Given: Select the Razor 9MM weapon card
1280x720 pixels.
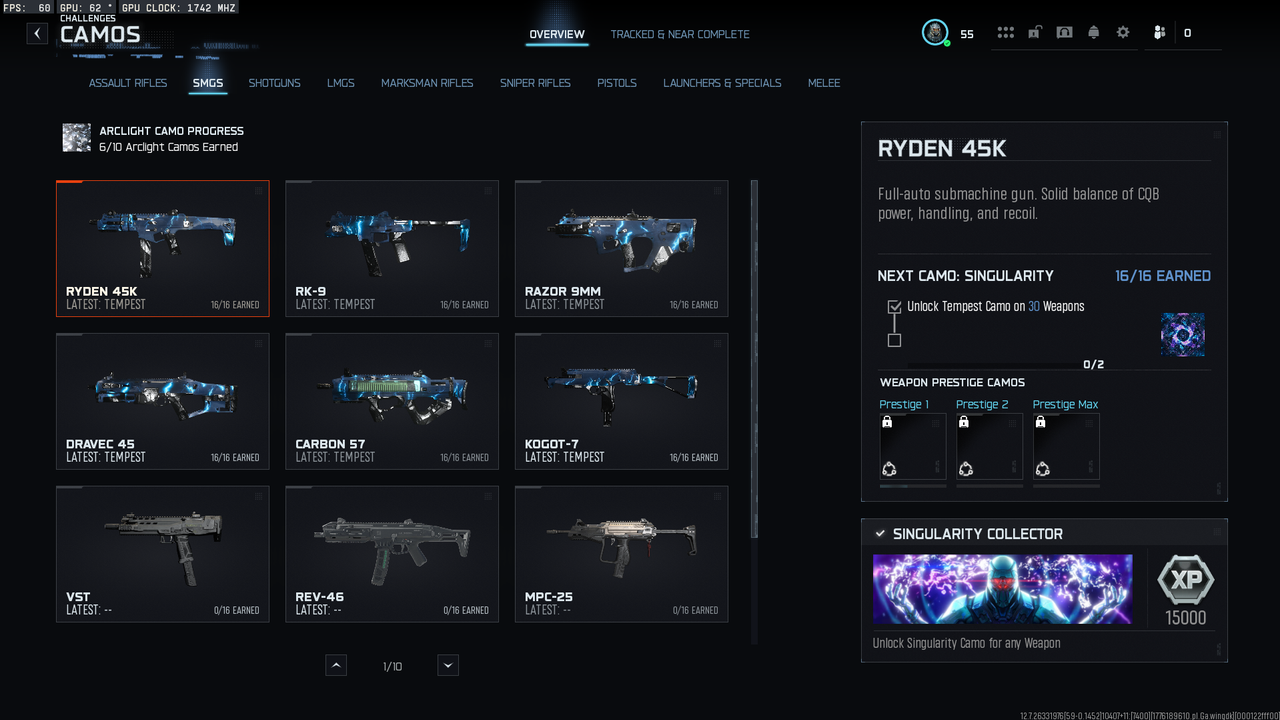Looking at the screenshot, I should 622,248.
